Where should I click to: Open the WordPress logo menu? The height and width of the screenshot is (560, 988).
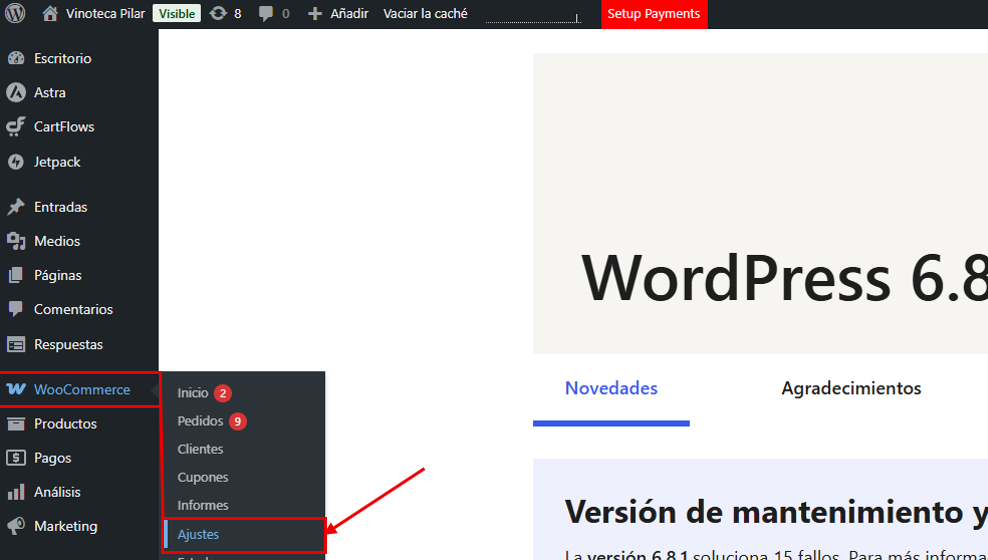tap(15, 13)
